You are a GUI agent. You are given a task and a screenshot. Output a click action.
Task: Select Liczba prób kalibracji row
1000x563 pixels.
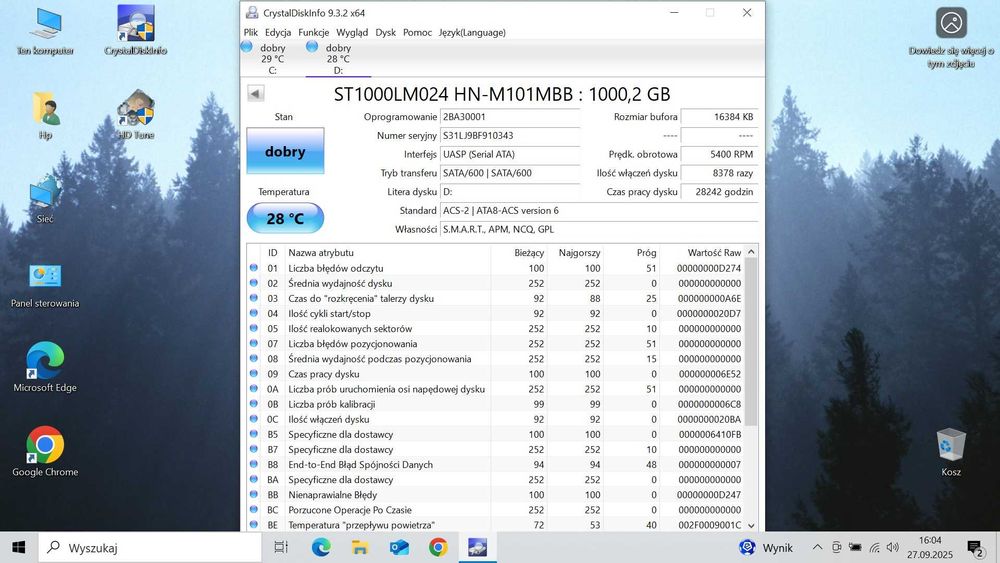click(x=496, y=404)
